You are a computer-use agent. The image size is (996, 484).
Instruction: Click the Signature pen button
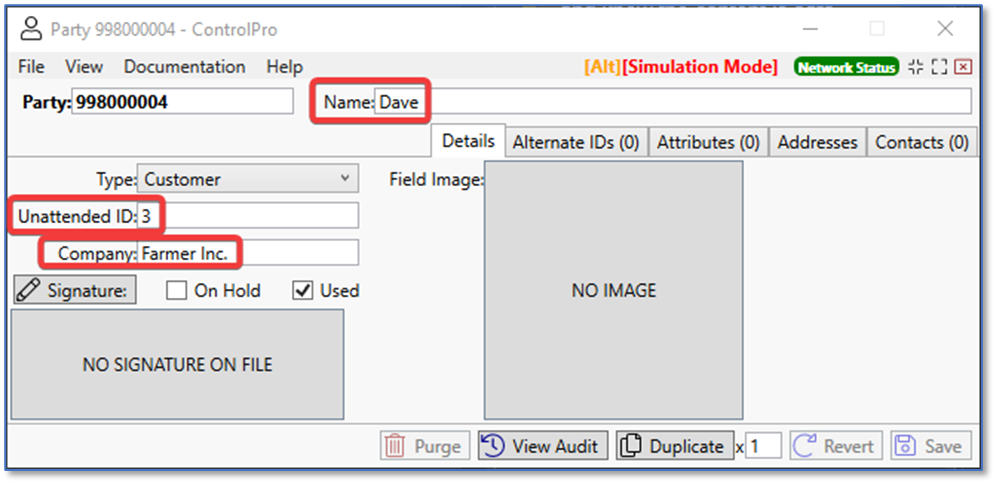[x=73, y=291]
